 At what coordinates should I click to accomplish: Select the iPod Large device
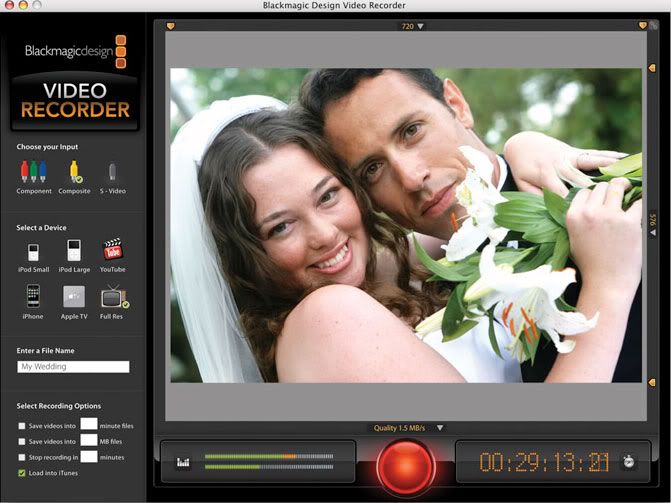pyautogui.click(x=74, y=250)
